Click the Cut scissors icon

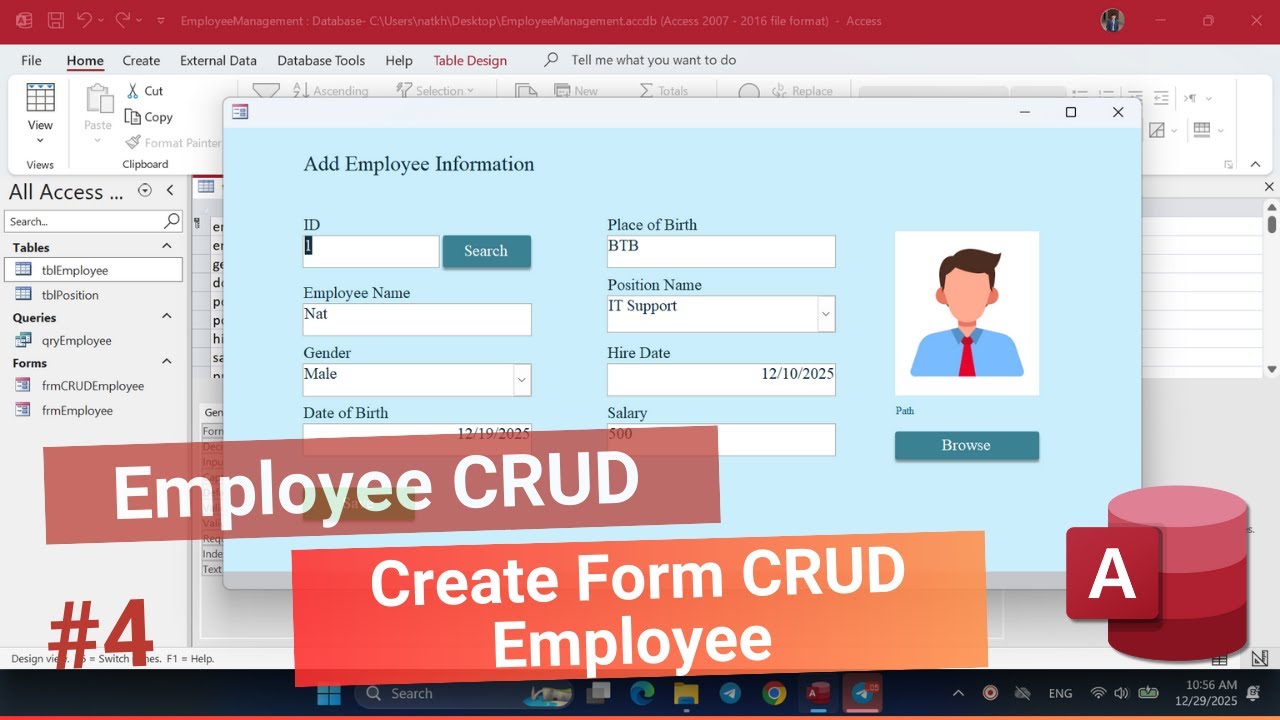pos(132,91)
